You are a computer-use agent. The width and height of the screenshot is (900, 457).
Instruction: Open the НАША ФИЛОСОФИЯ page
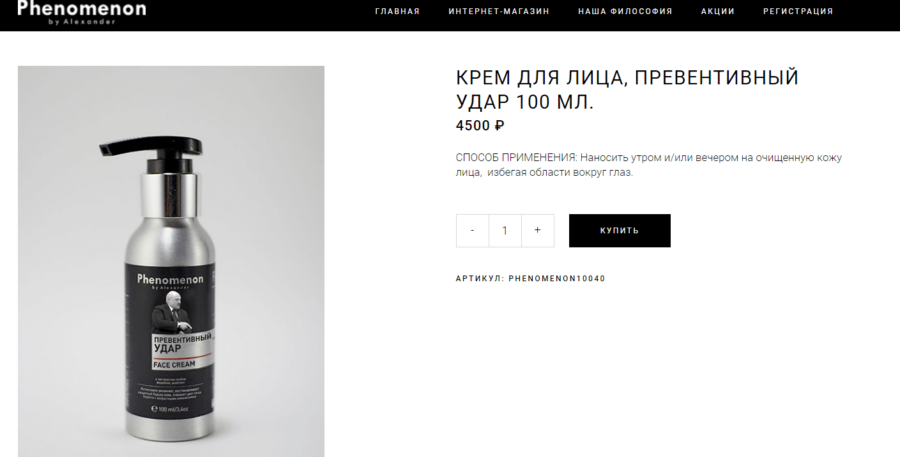point(625,11)
